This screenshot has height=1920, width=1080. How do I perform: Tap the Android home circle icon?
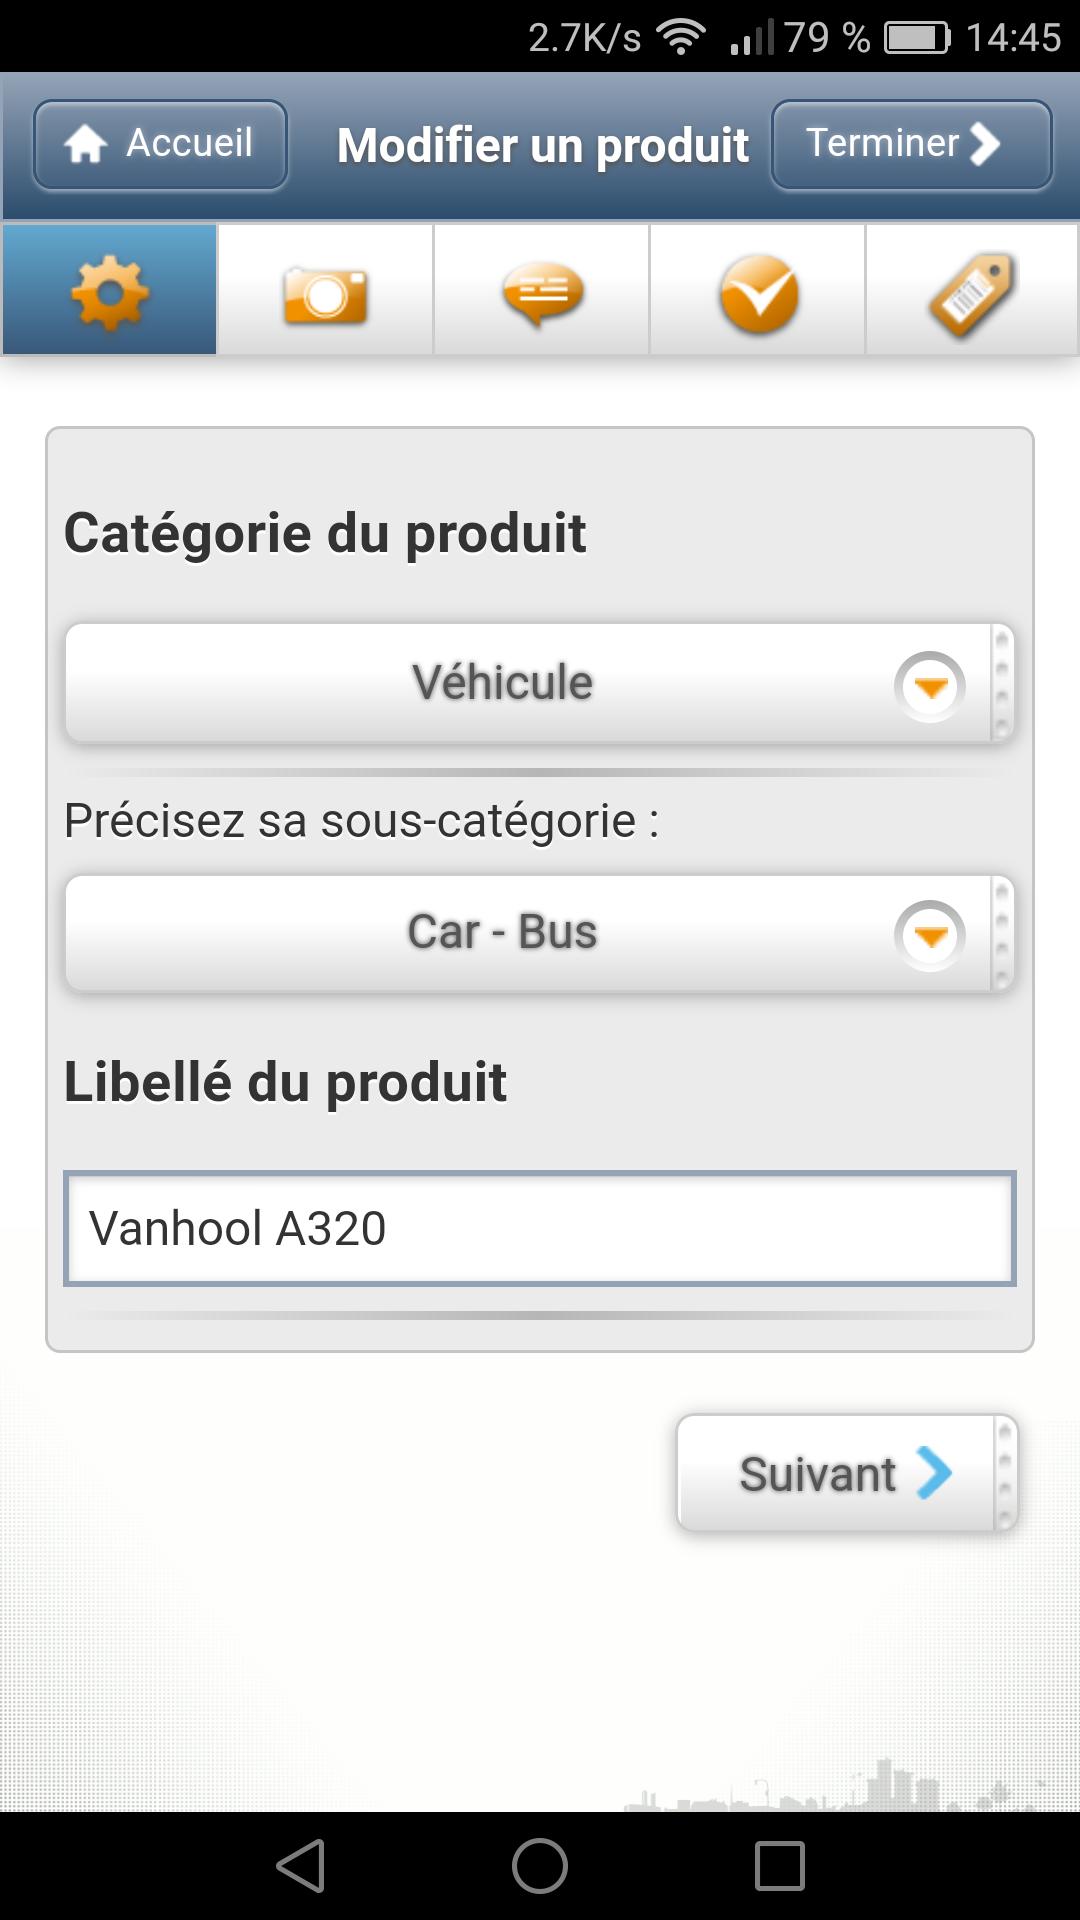540,1866
